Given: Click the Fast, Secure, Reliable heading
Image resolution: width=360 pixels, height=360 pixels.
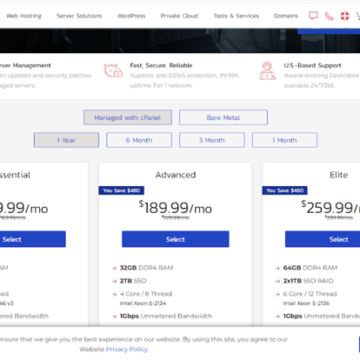Looking at the screenshot, I should (161, 65).
